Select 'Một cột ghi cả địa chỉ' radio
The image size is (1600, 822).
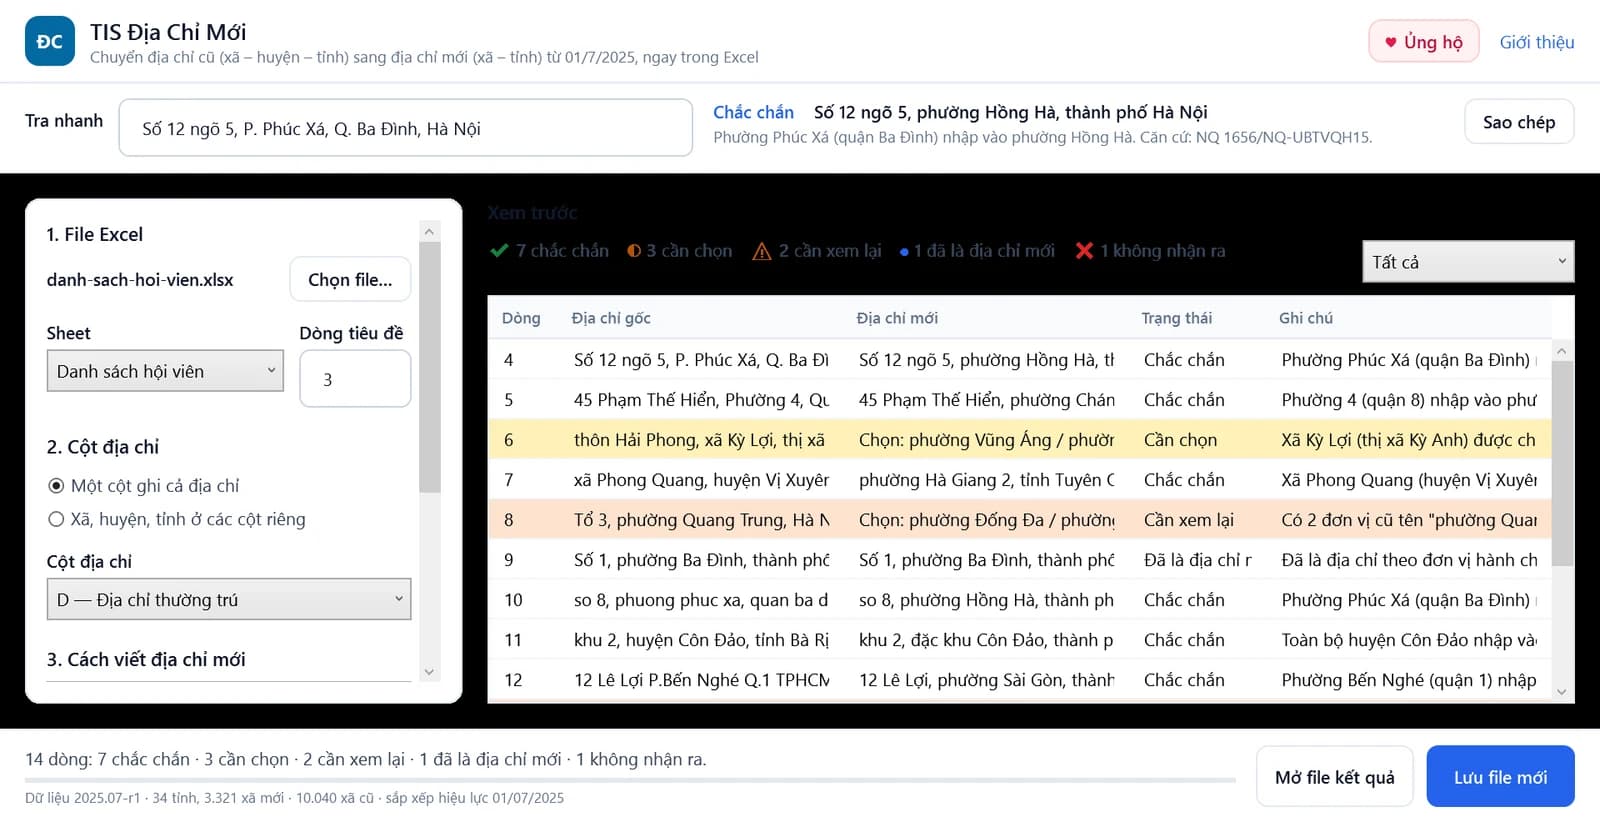click(x=56, y=486)
